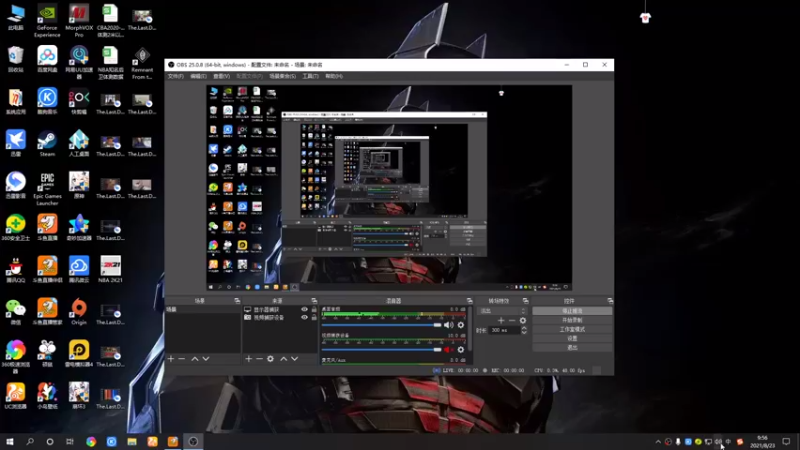Move source down in Sources panel
Image resolution: width=800 pixels, height=450 pixels.
coord(294,359)
